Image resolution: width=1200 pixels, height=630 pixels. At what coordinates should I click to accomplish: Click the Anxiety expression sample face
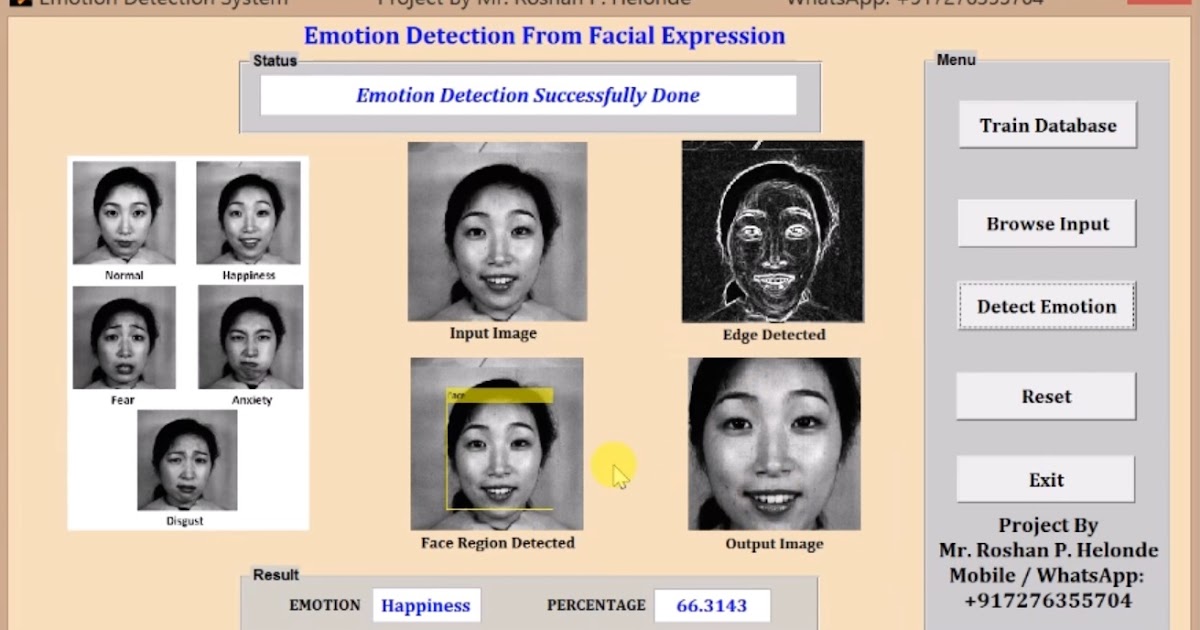[x=249, y=338]
